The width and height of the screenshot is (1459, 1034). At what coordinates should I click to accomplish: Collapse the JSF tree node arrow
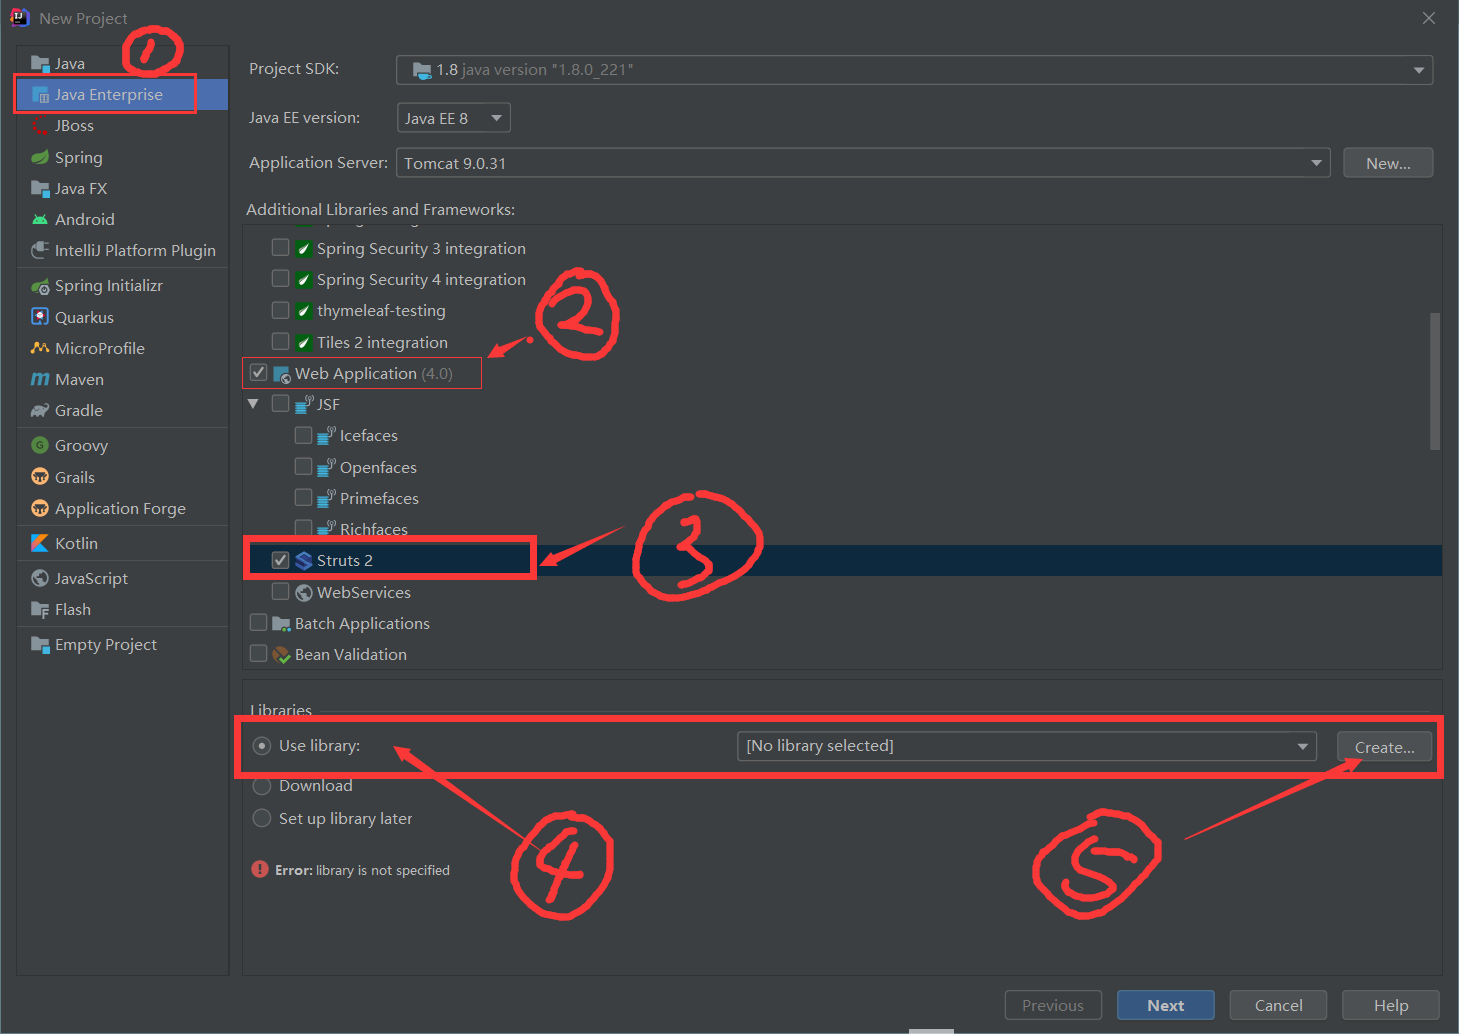[x=253, y=404]
